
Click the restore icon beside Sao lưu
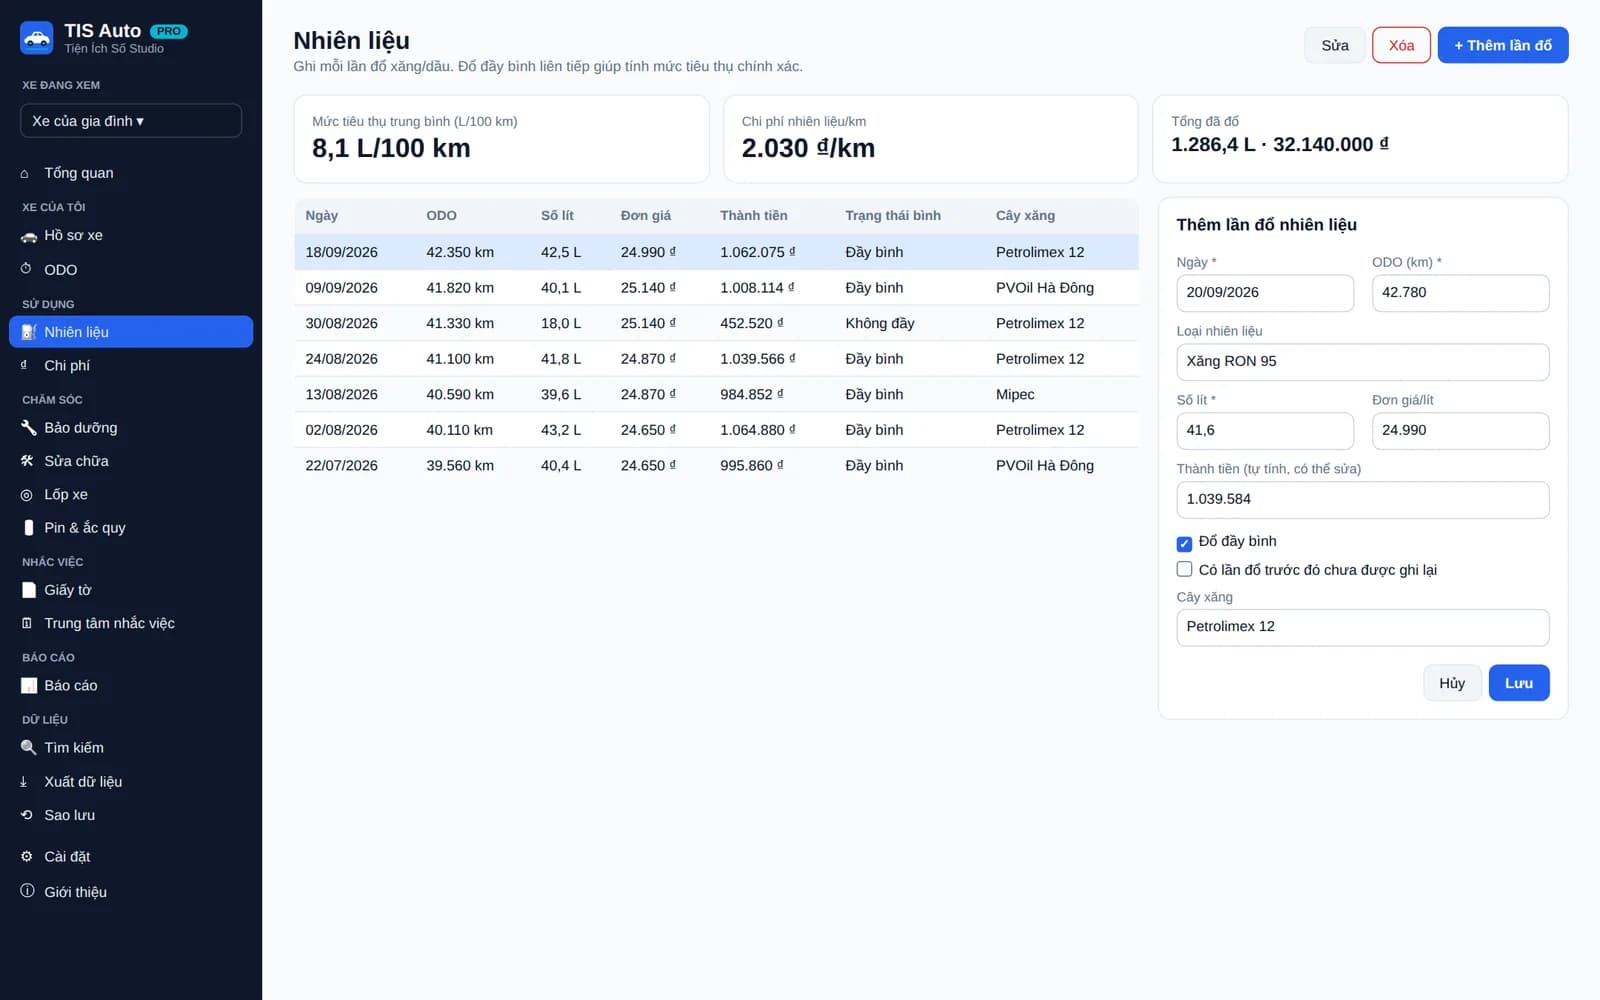(x=26, y=815)
